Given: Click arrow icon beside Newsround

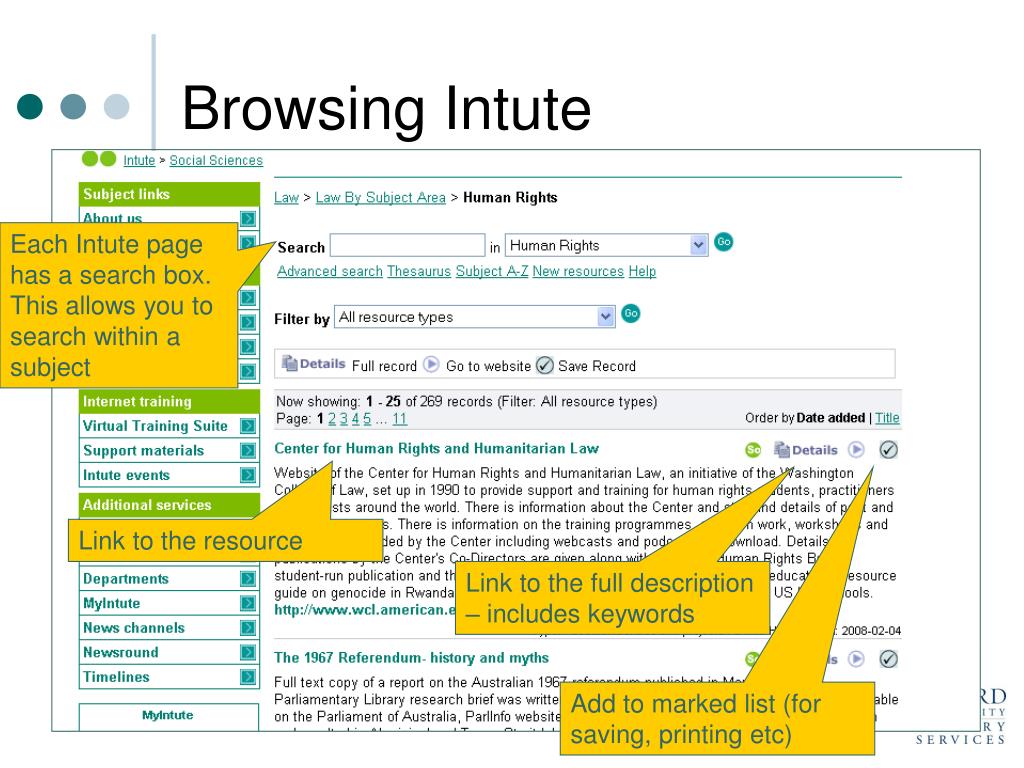Looking at the screenshot, I should point(248,652).
